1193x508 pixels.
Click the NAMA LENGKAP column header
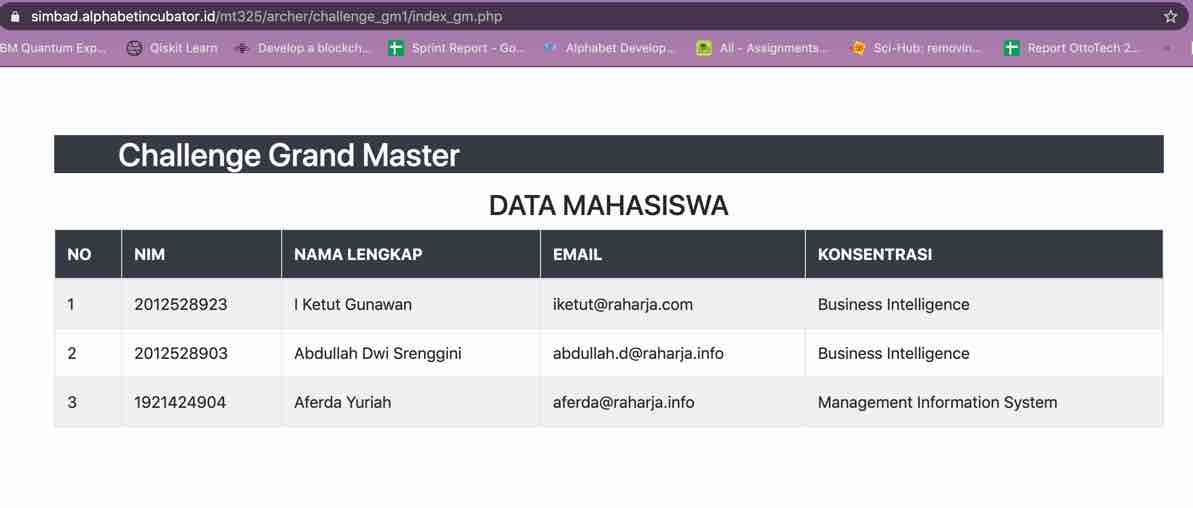point(358,255)
